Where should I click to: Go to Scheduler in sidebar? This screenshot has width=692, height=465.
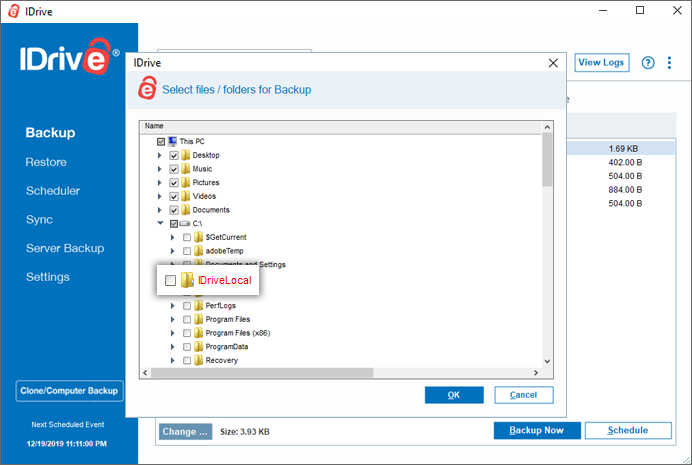pos(53,191)
